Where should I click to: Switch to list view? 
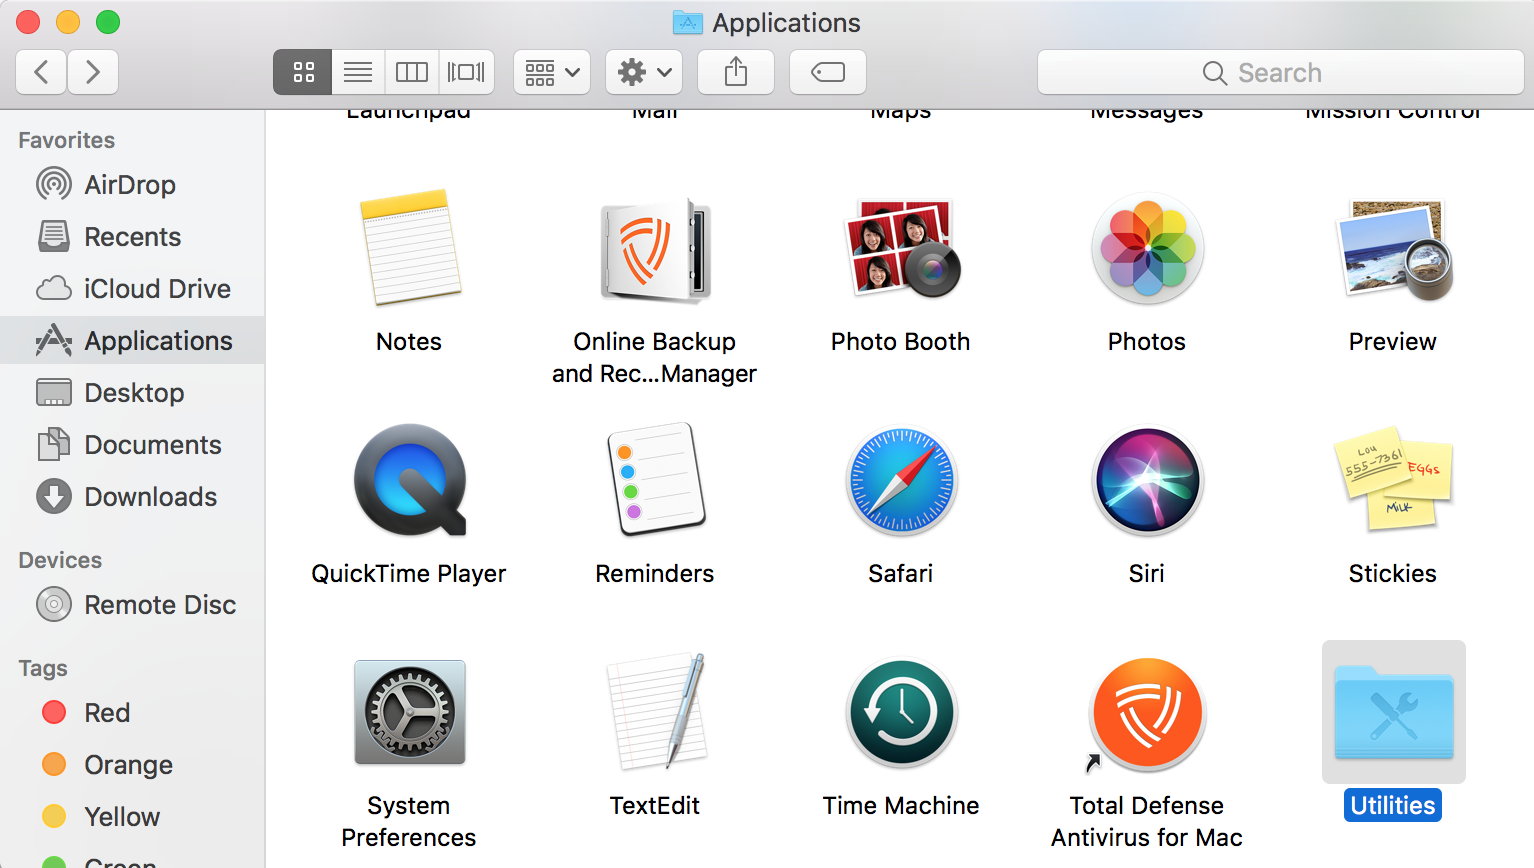tap(358, 72)
